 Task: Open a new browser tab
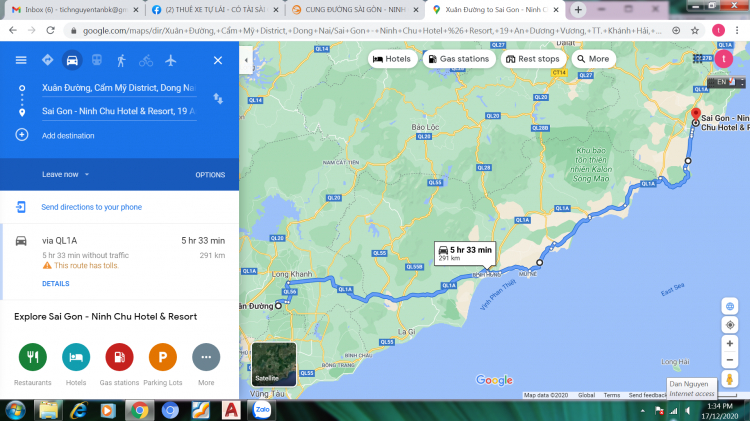578,10
